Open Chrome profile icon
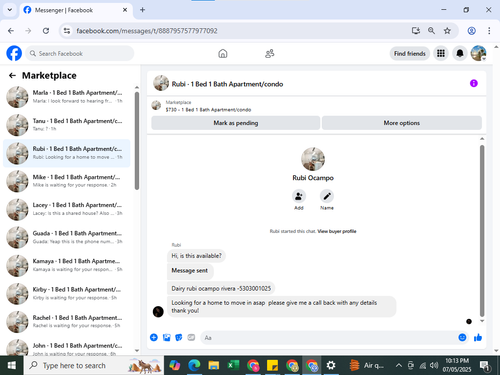 point(471,31)
